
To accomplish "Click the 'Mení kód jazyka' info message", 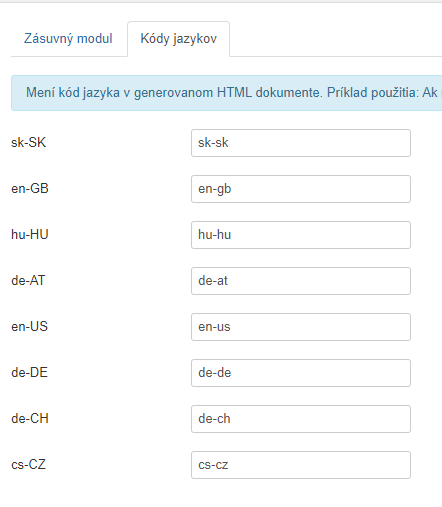I will point(227,93).
